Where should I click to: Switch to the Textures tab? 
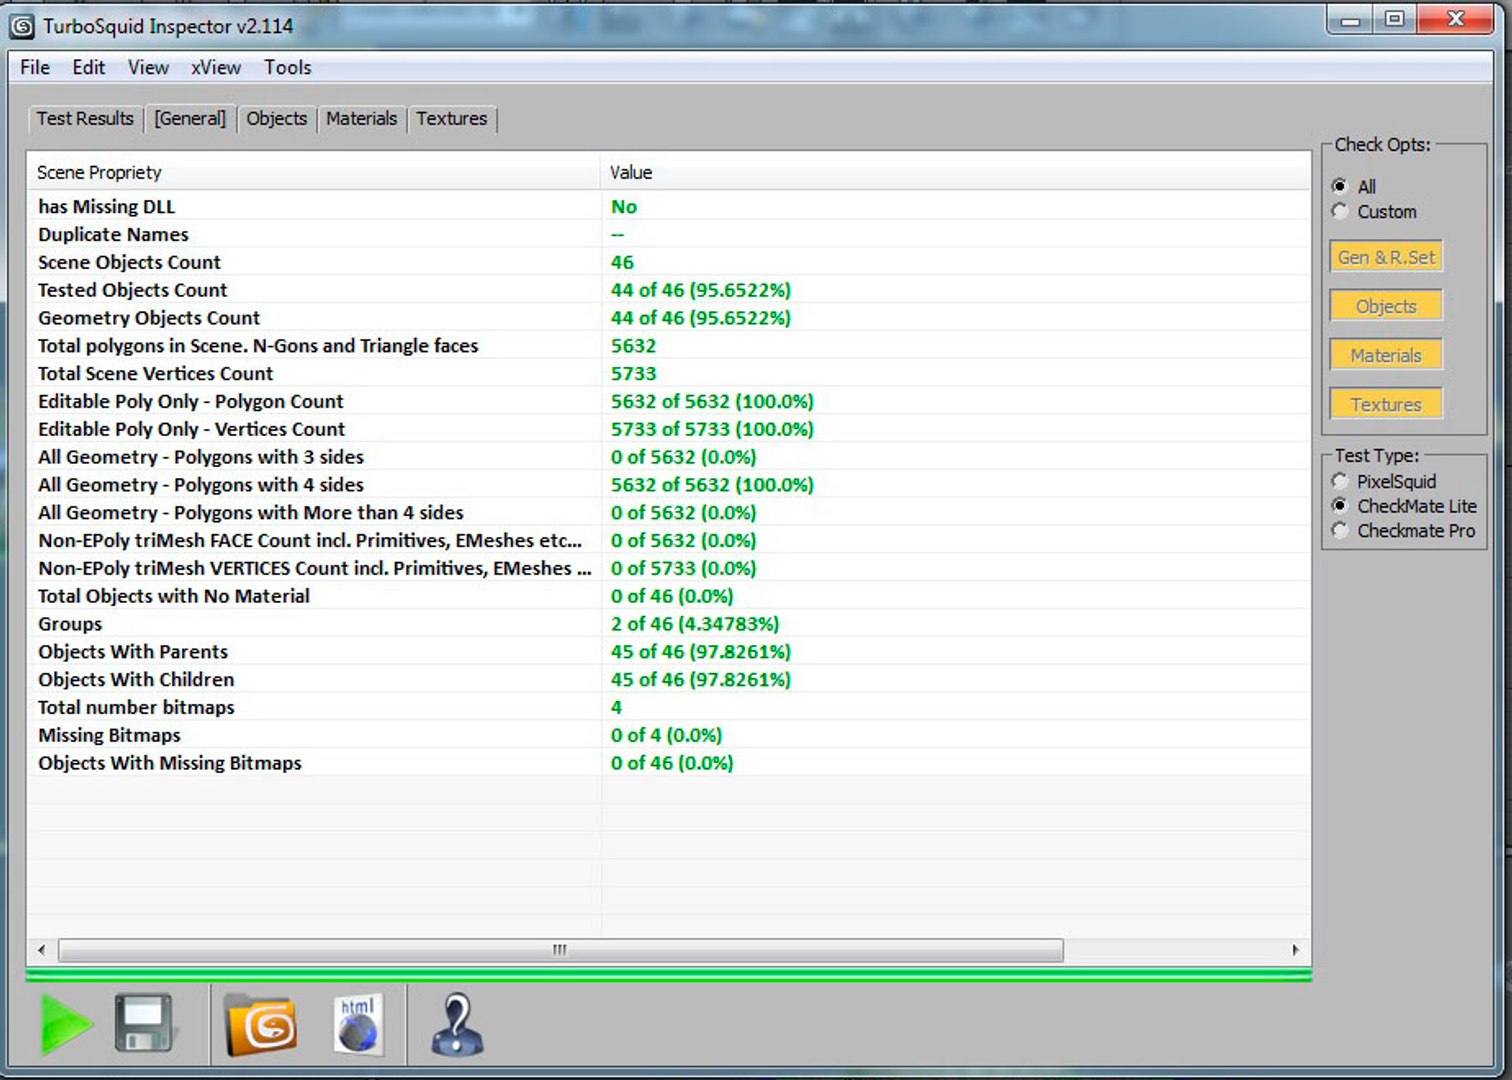coord(452,119)
